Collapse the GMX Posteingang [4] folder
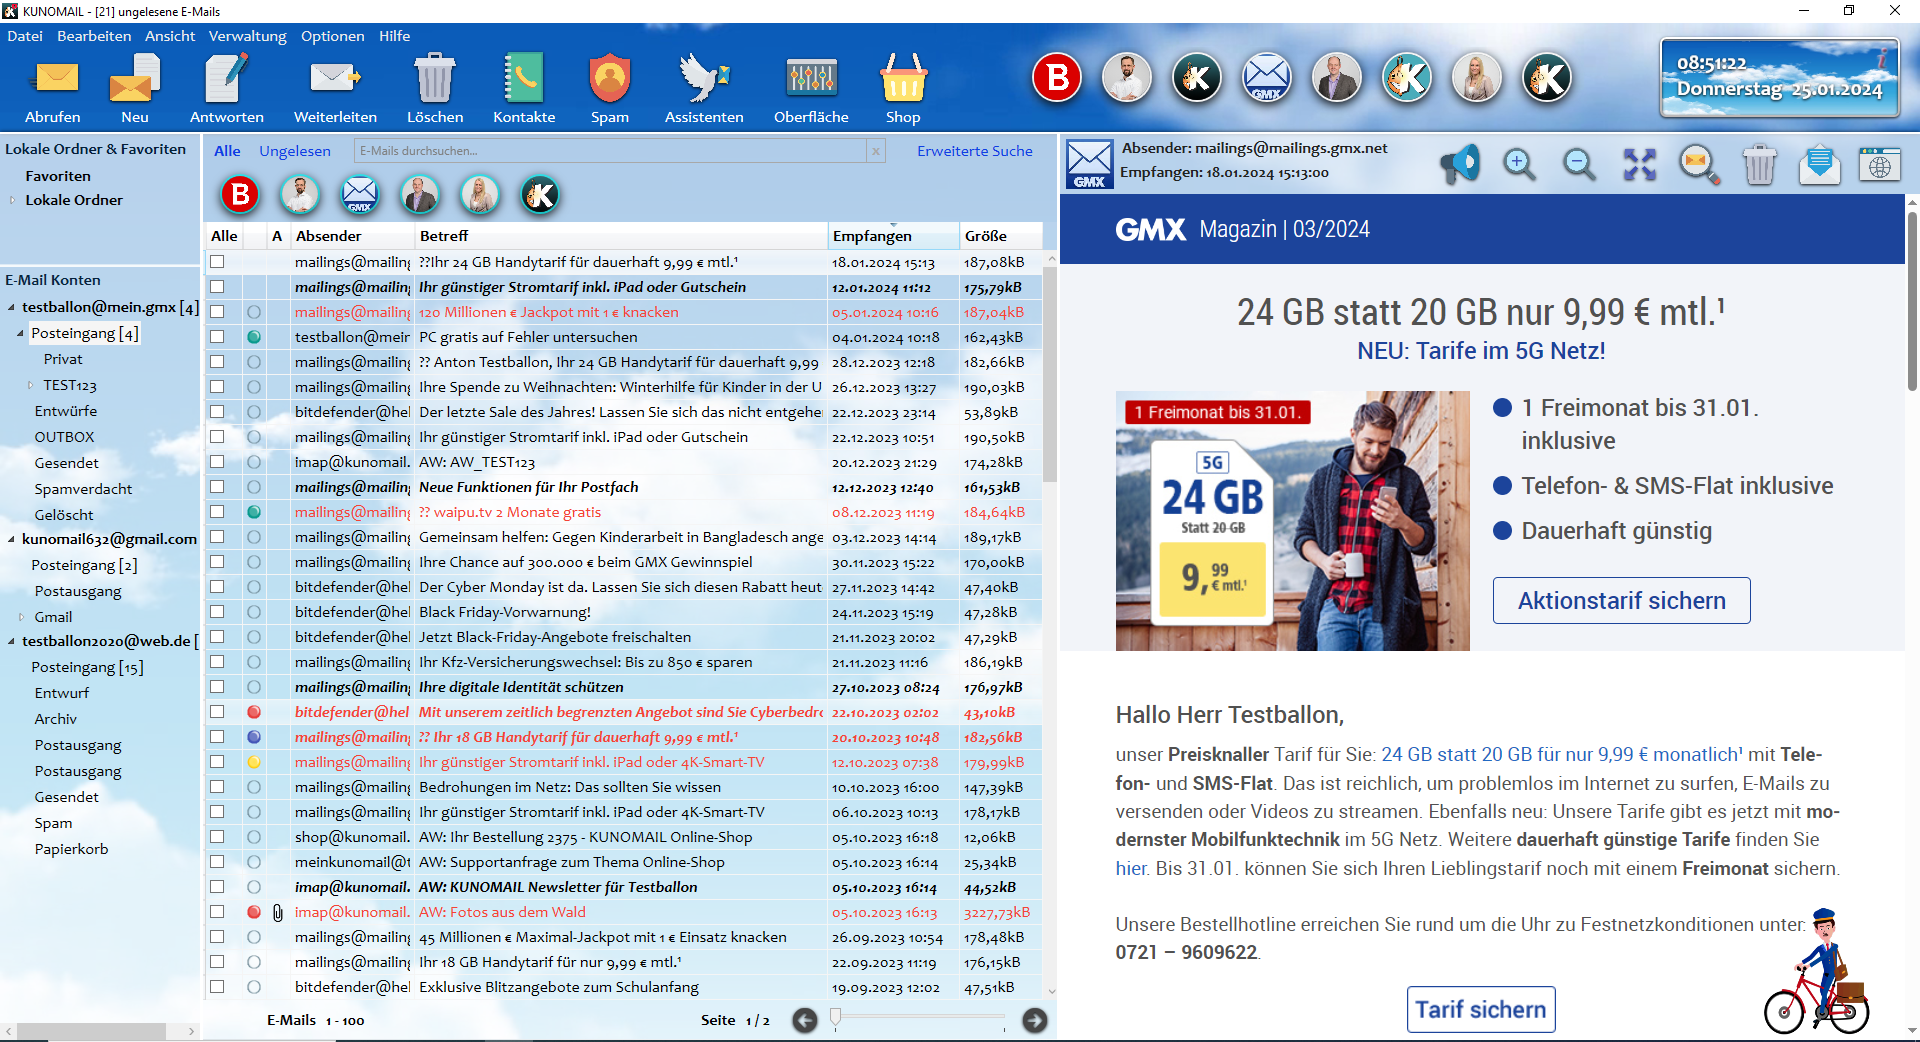The height and width of the screenshot is (1042, 1920). (20, 333)
